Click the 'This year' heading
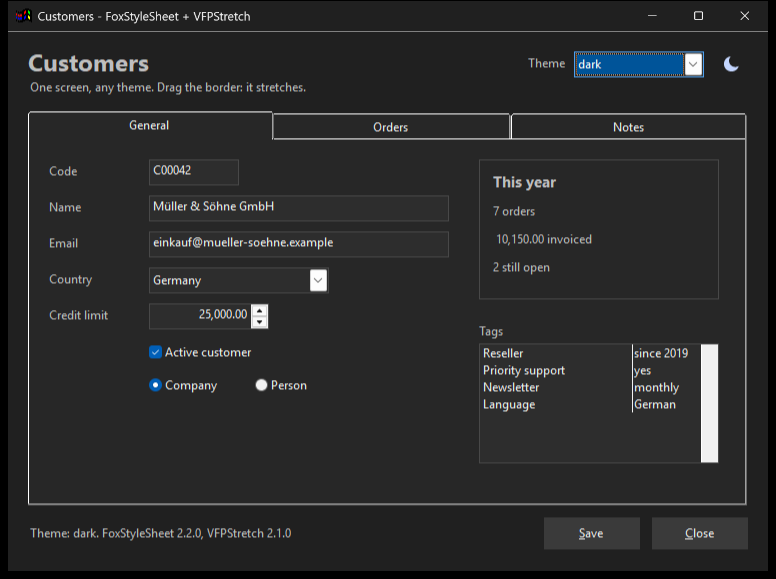The image size is (776, 579). click(x=525, y=182)
